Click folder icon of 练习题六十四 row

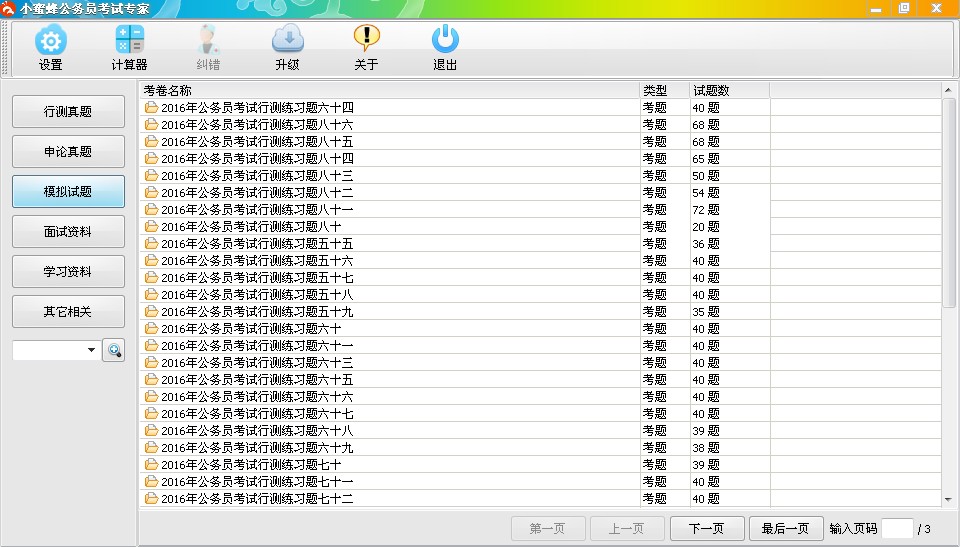[x=151, y=108]
